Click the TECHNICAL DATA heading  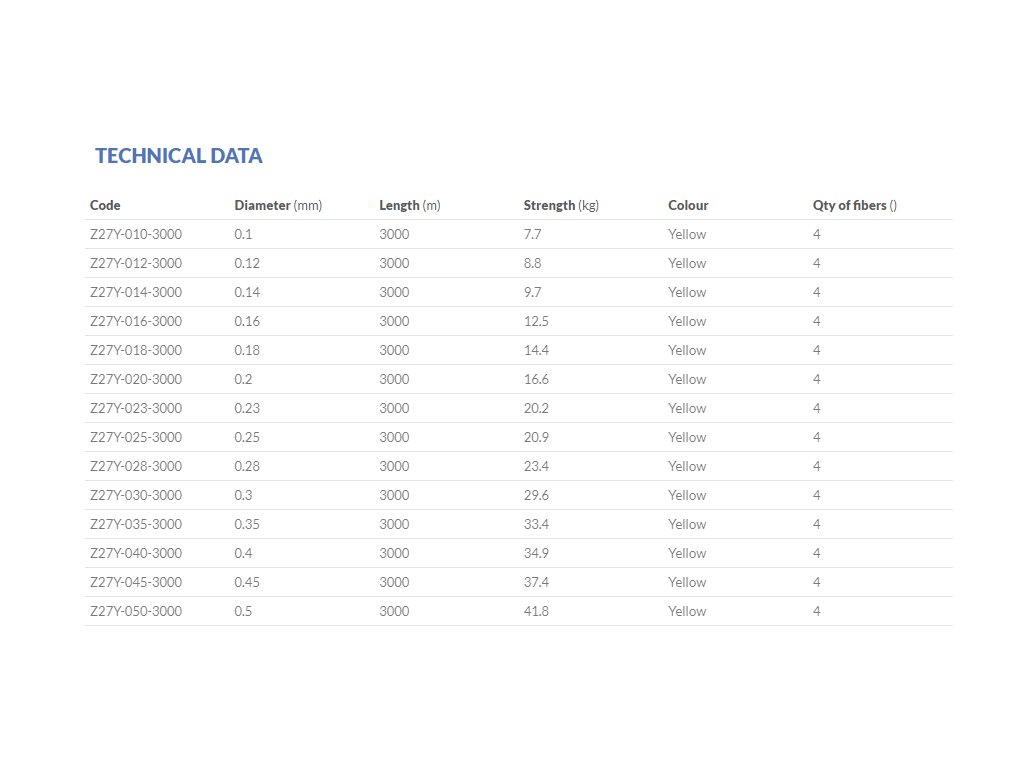178,156
